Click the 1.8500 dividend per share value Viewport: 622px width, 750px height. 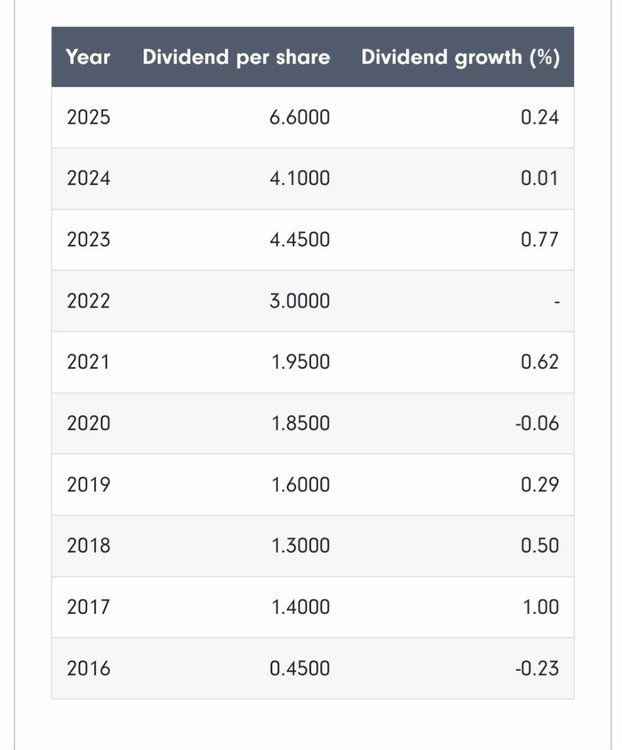[299, 423]
